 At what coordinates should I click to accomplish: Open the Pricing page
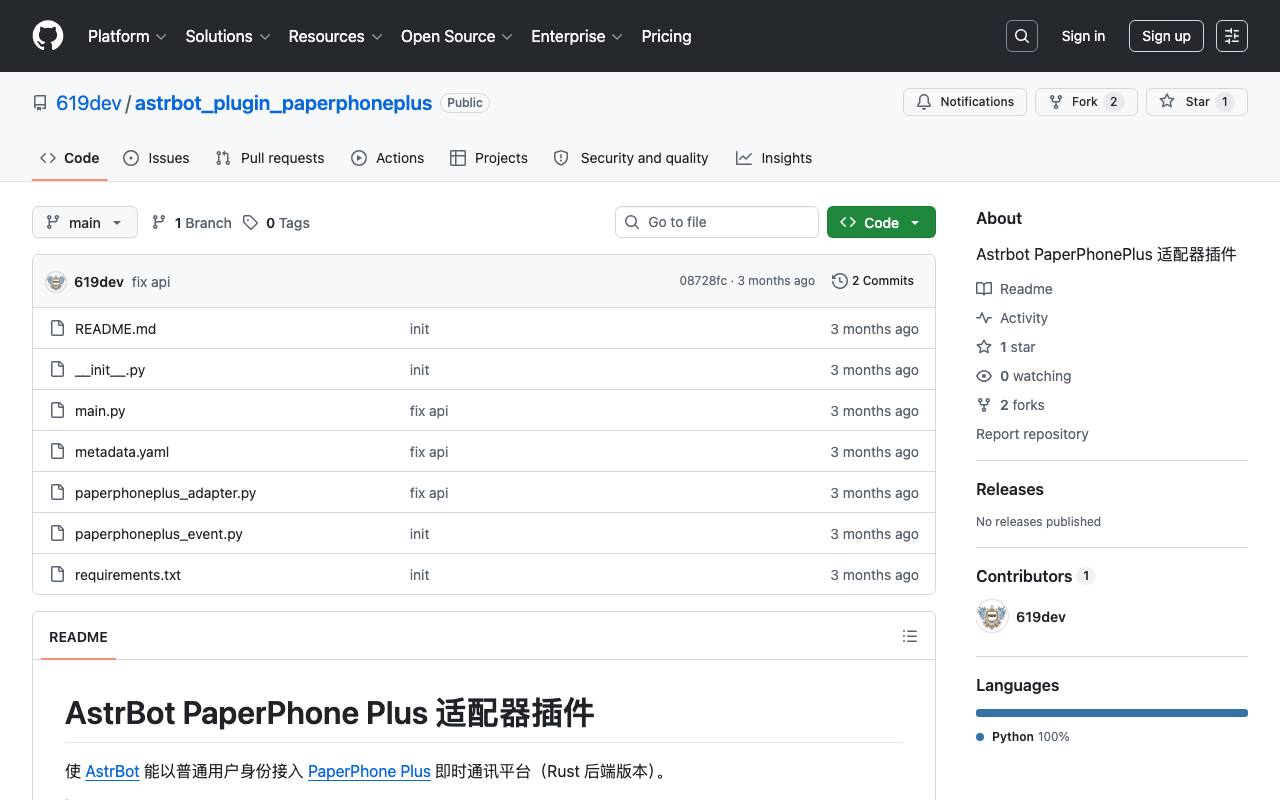pyautogui.click(x=666, y=36)
